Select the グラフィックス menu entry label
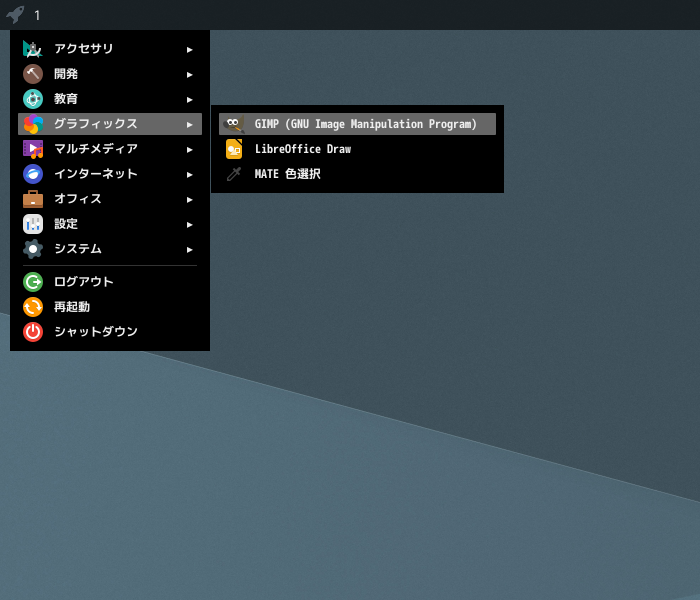The width and height of the screenshot is (700, 600). click(x=96, y=124)
